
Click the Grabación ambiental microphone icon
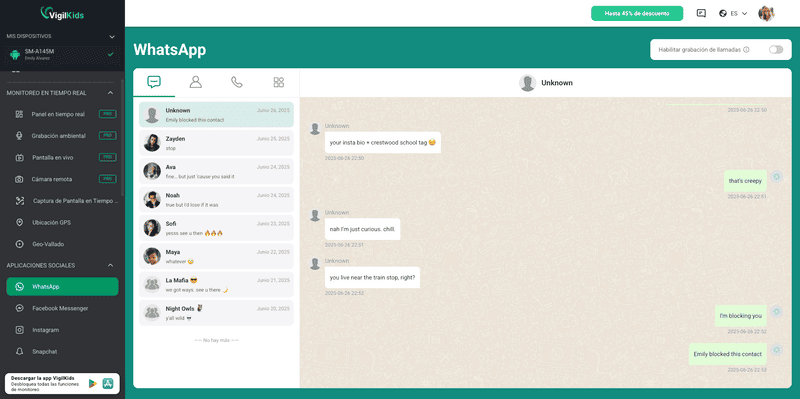coord(19,136)
